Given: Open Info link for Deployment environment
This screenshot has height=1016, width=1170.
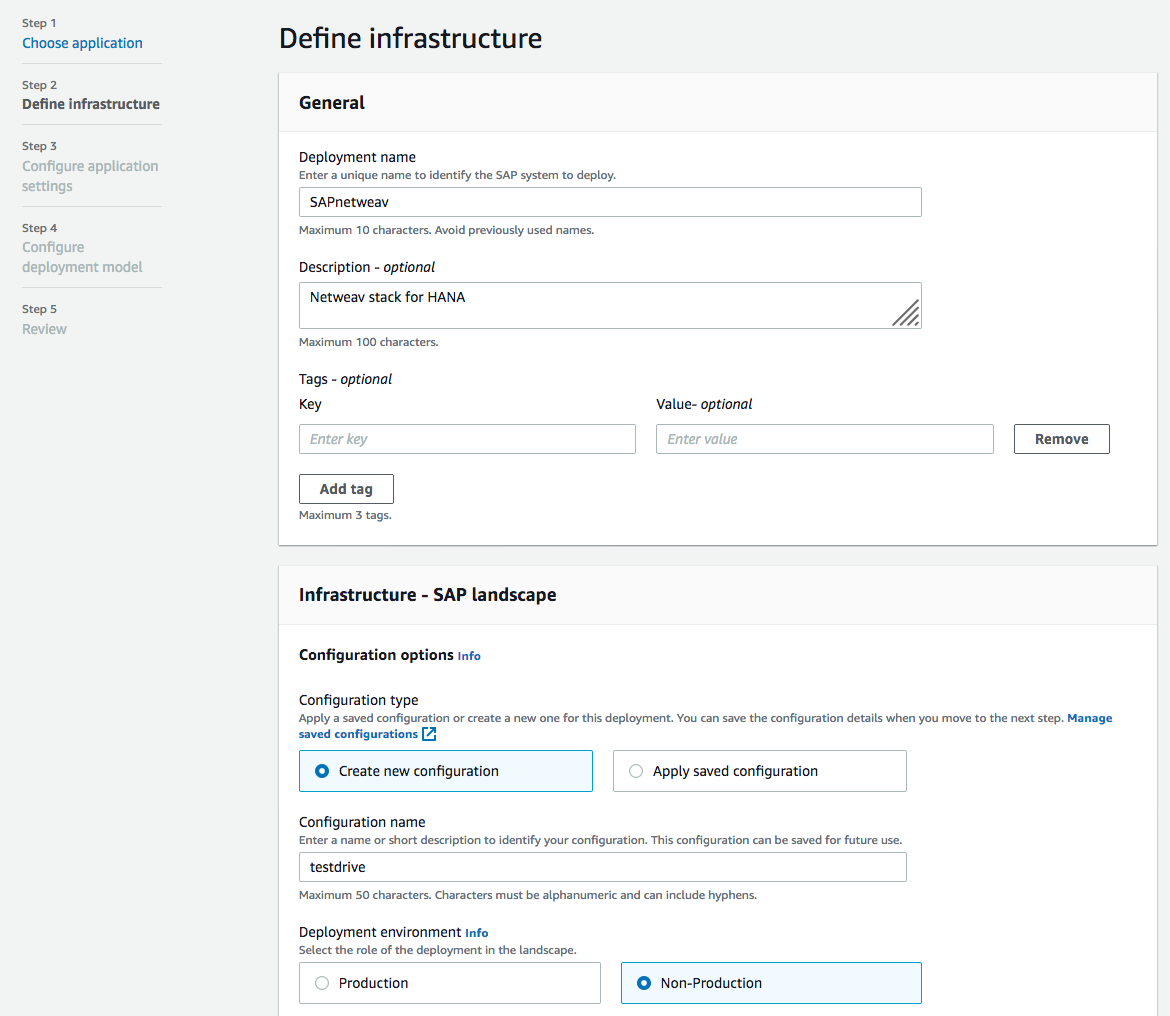Looking at the screenshot, I should [476, 933].
